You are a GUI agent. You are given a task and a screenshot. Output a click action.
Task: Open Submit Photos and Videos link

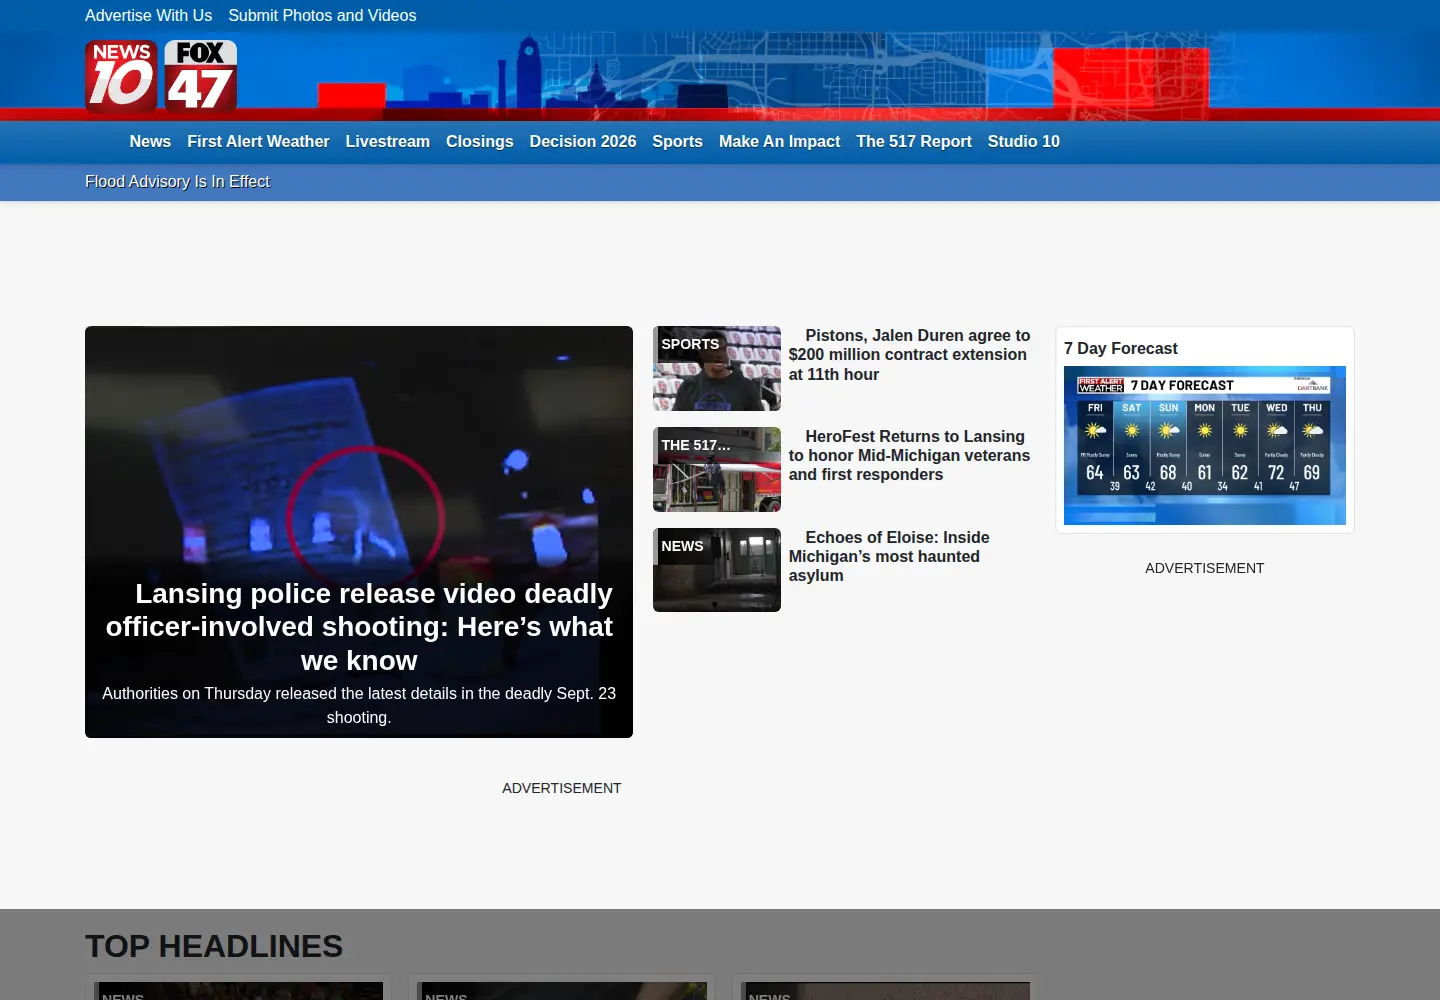pyautogui.click(x=322, y=15)
